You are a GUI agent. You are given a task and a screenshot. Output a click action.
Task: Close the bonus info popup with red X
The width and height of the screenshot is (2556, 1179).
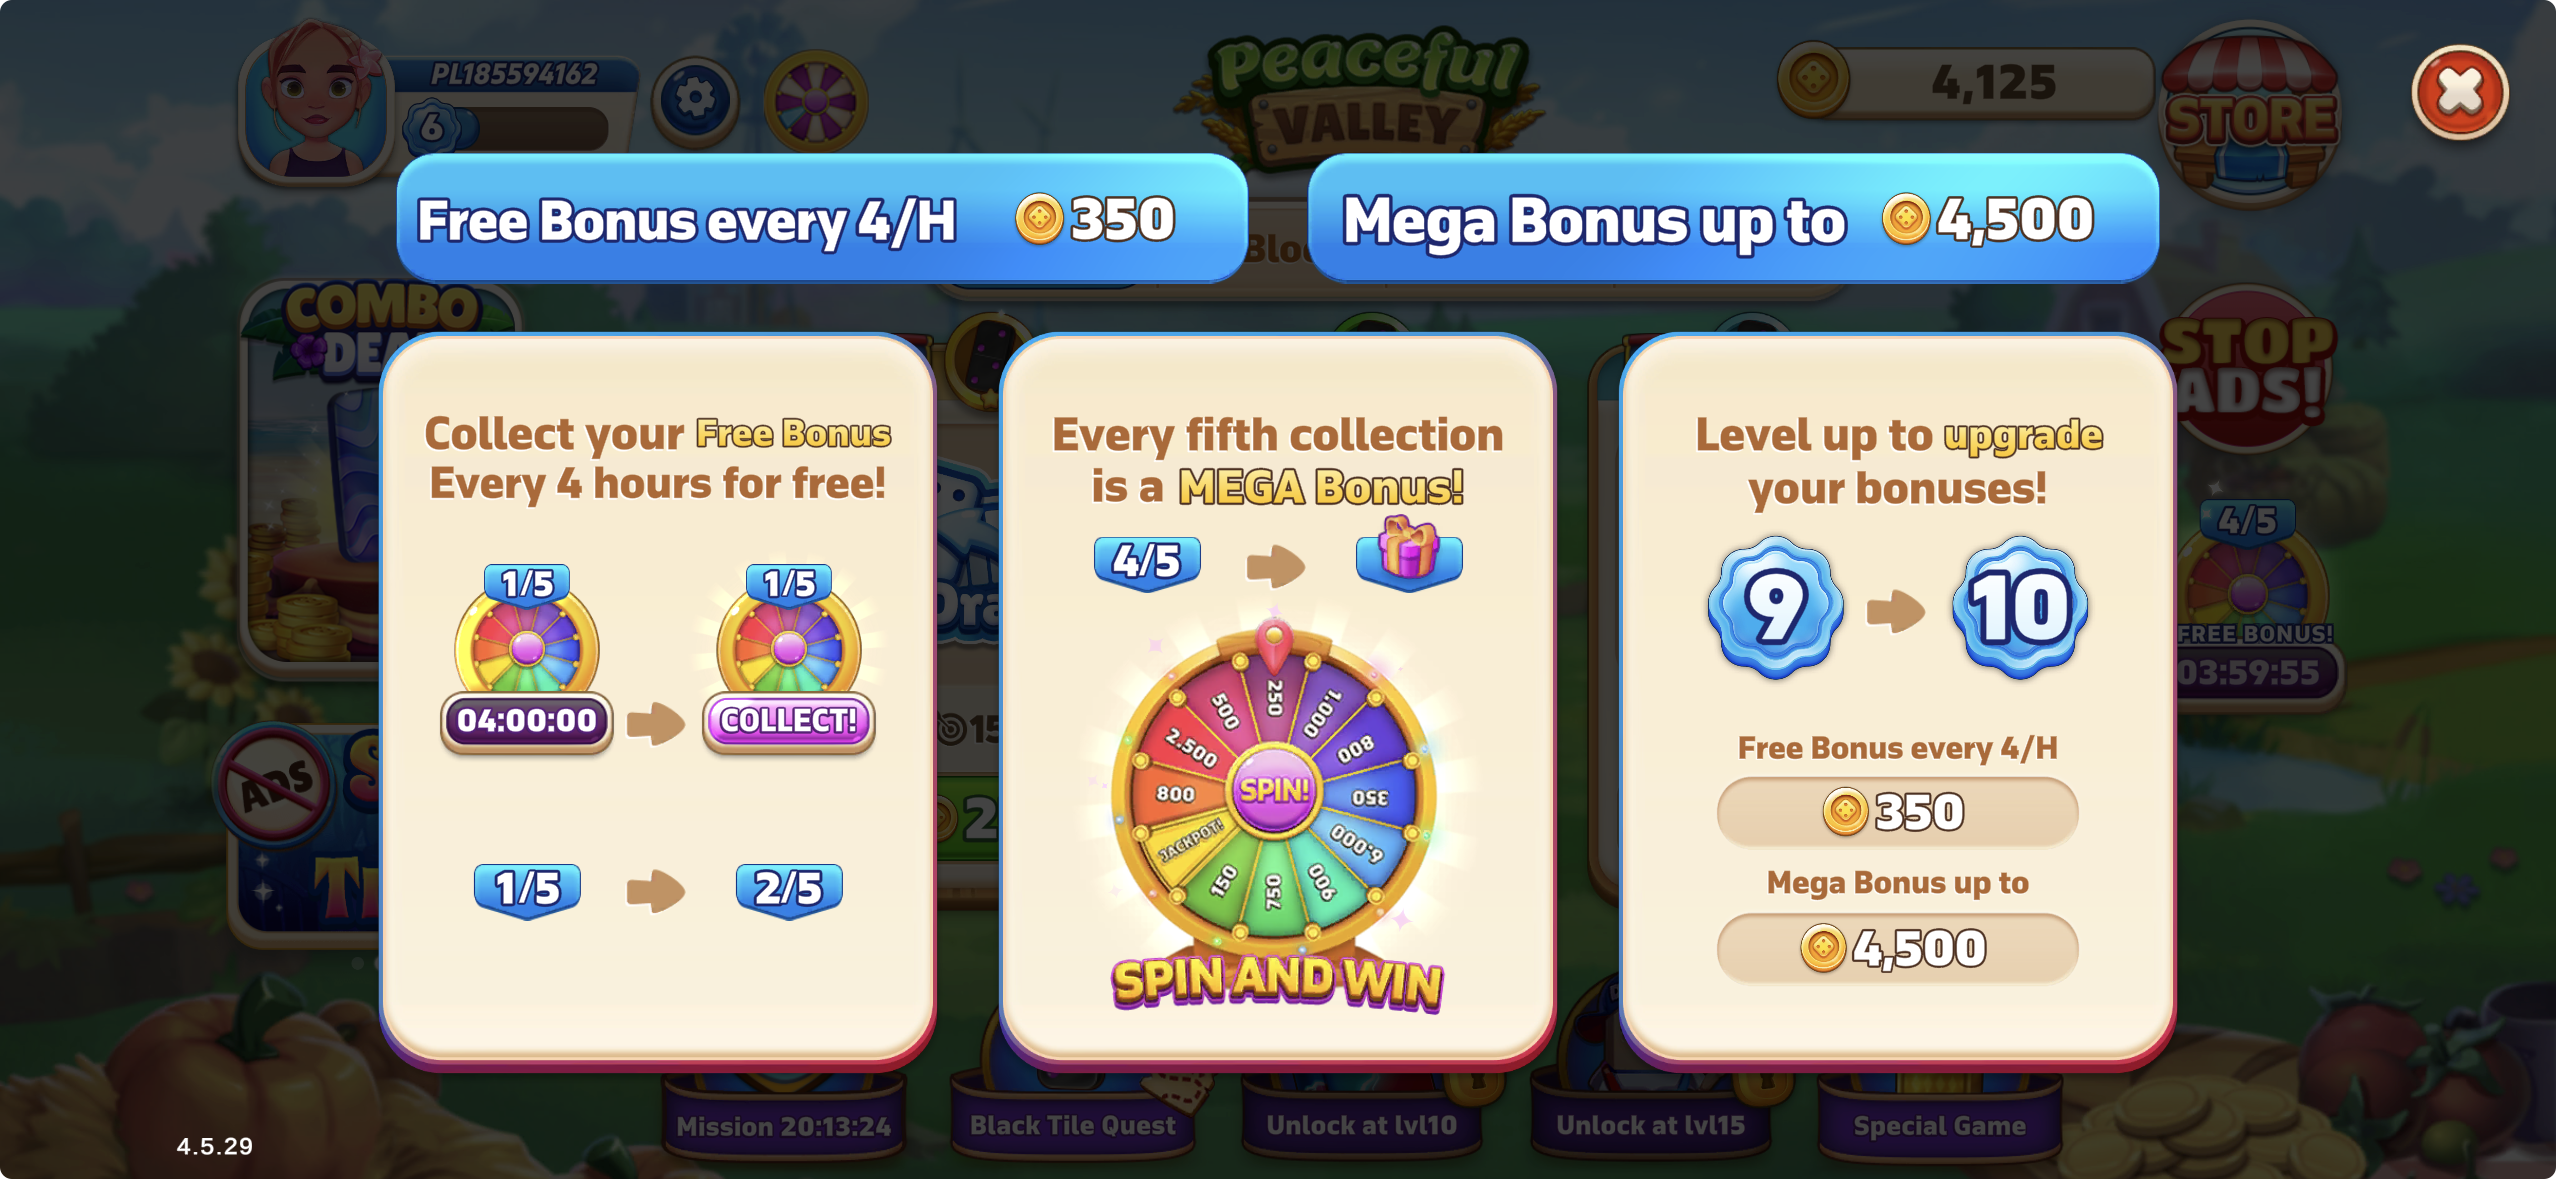[2459, 92]
